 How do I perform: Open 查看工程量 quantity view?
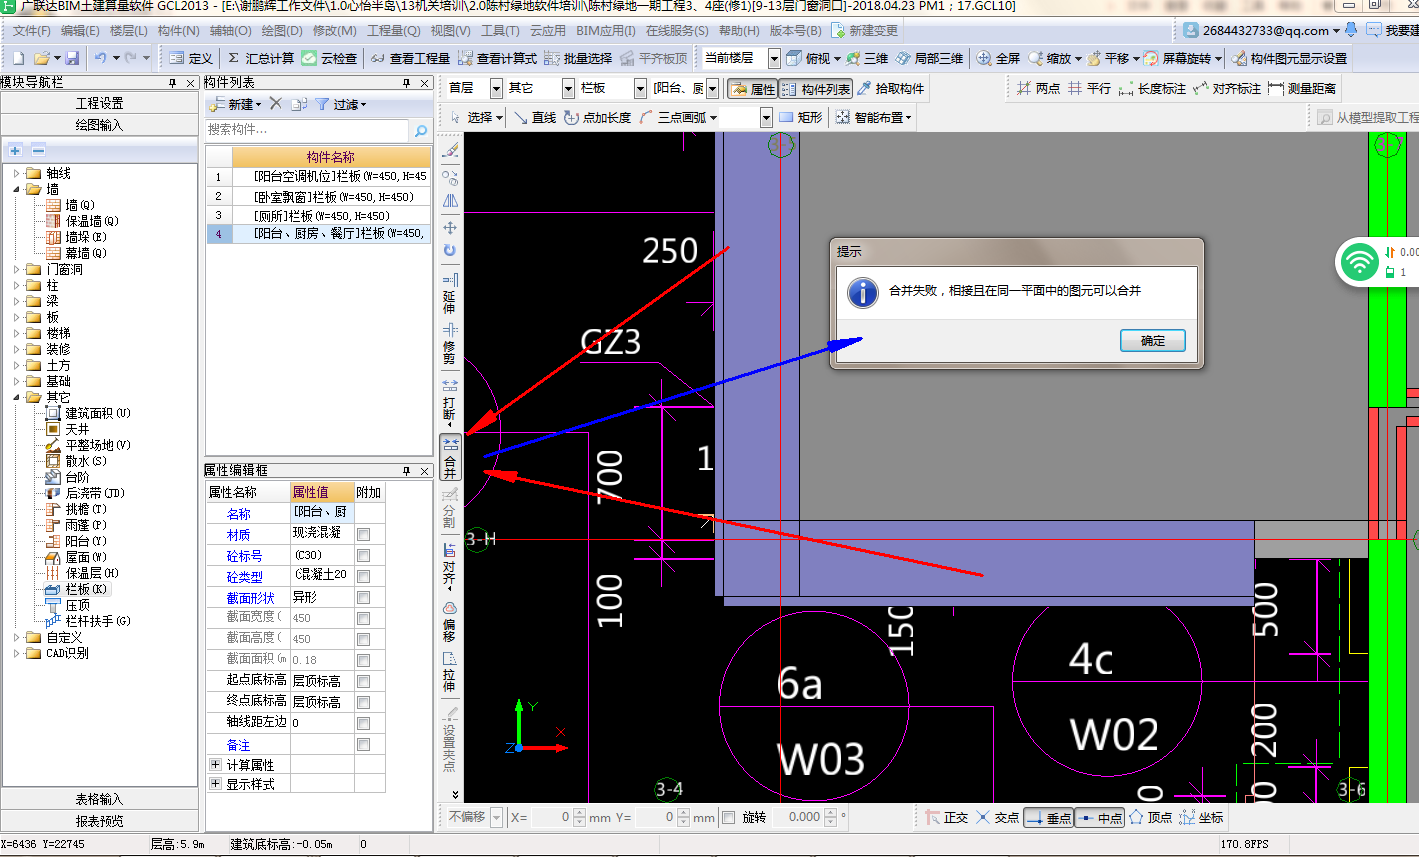pyautogui.click(x=410, y=58)
